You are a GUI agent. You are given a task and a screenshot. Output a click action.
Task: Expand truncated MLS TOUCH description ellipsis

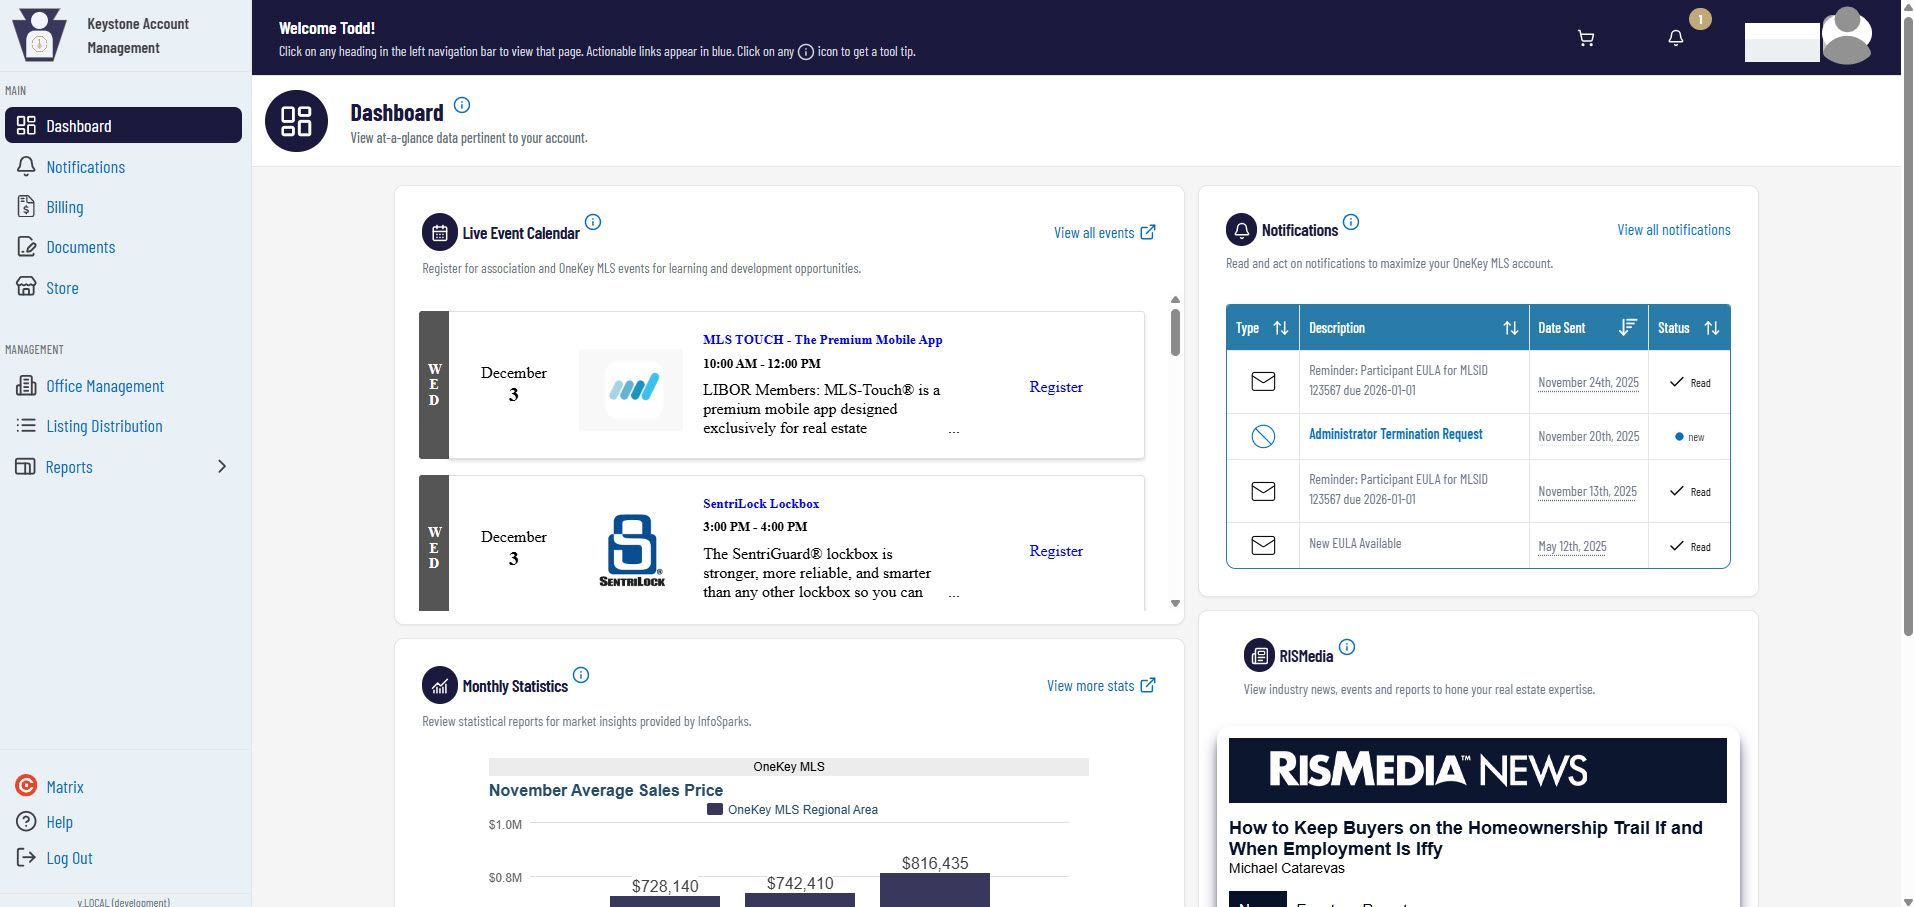tap(953, 430)
